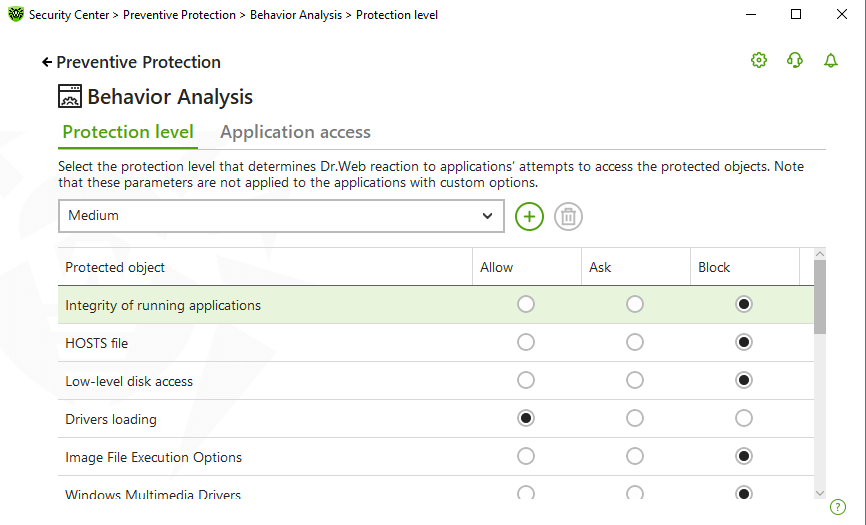Set Image File Execution Options to Allow
This screenshot has width=866, height=525.
(526, 457)
